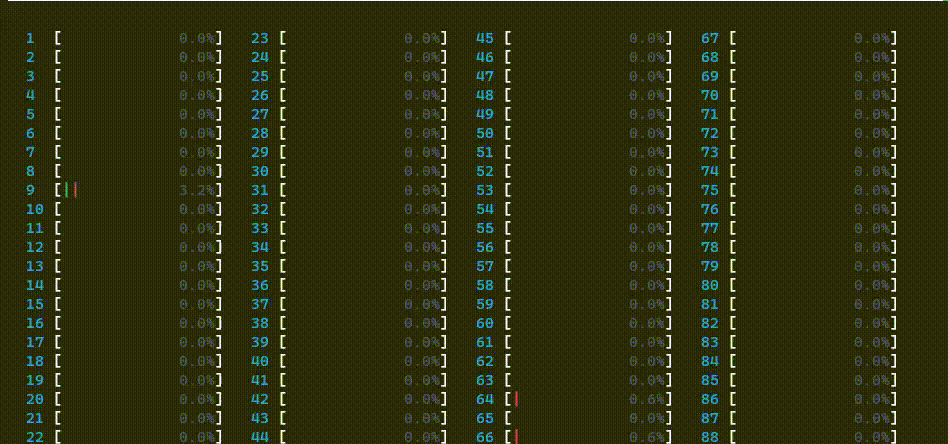Click the CPU 1 number label

coord(30,38)
